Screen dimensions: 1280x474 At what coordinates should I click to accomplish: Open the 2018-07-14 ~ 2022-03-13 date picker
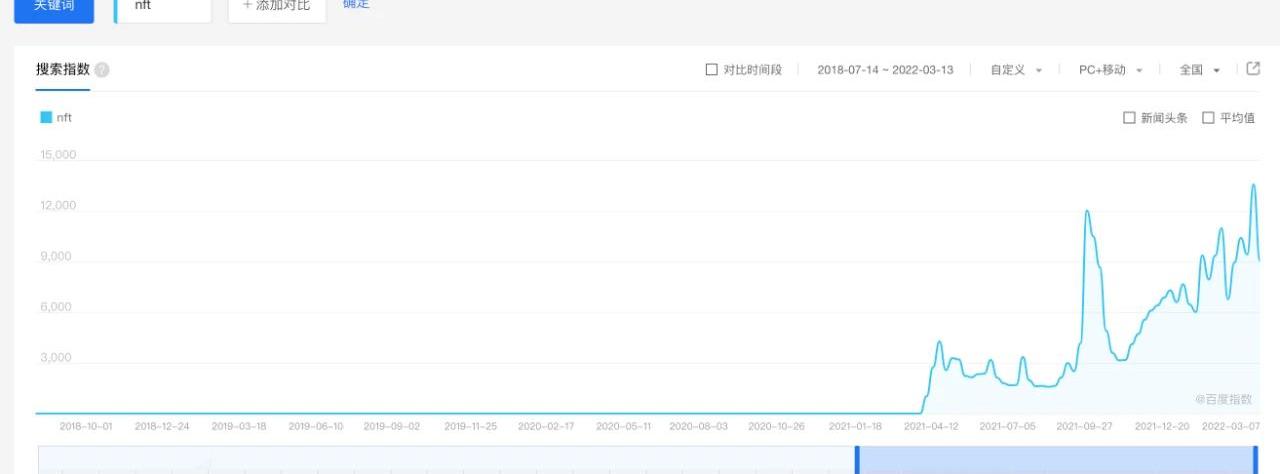coord(885,70)
